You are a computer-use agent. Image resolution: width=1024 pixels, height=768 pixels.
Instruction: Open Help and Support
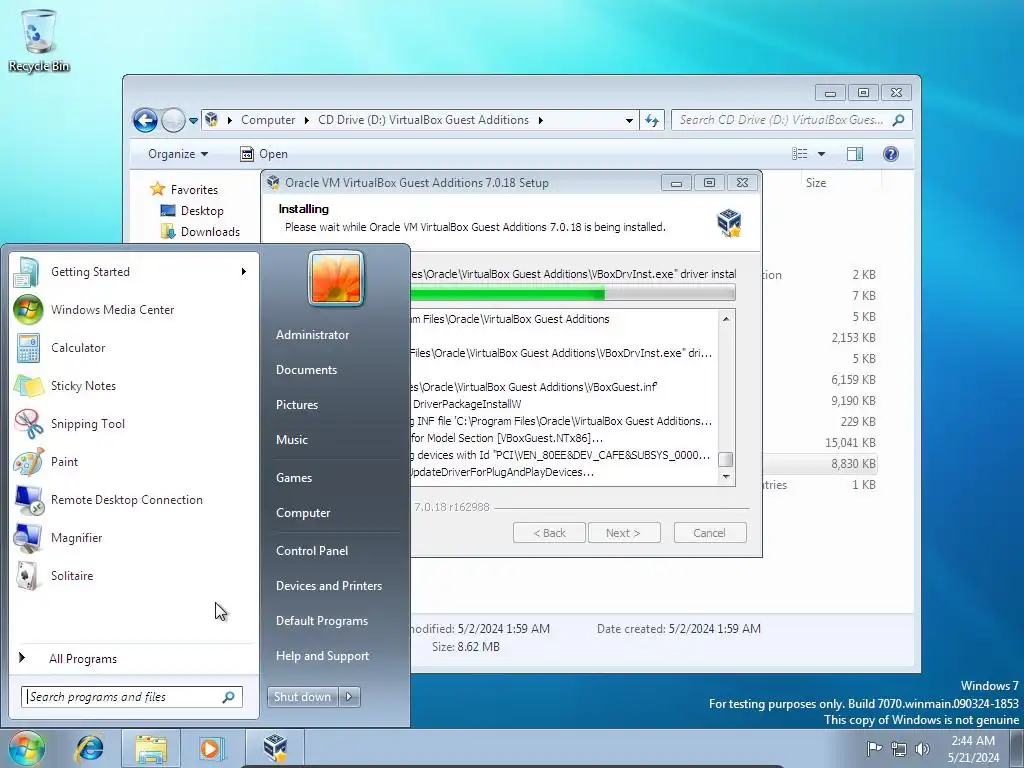coord(322,656)
